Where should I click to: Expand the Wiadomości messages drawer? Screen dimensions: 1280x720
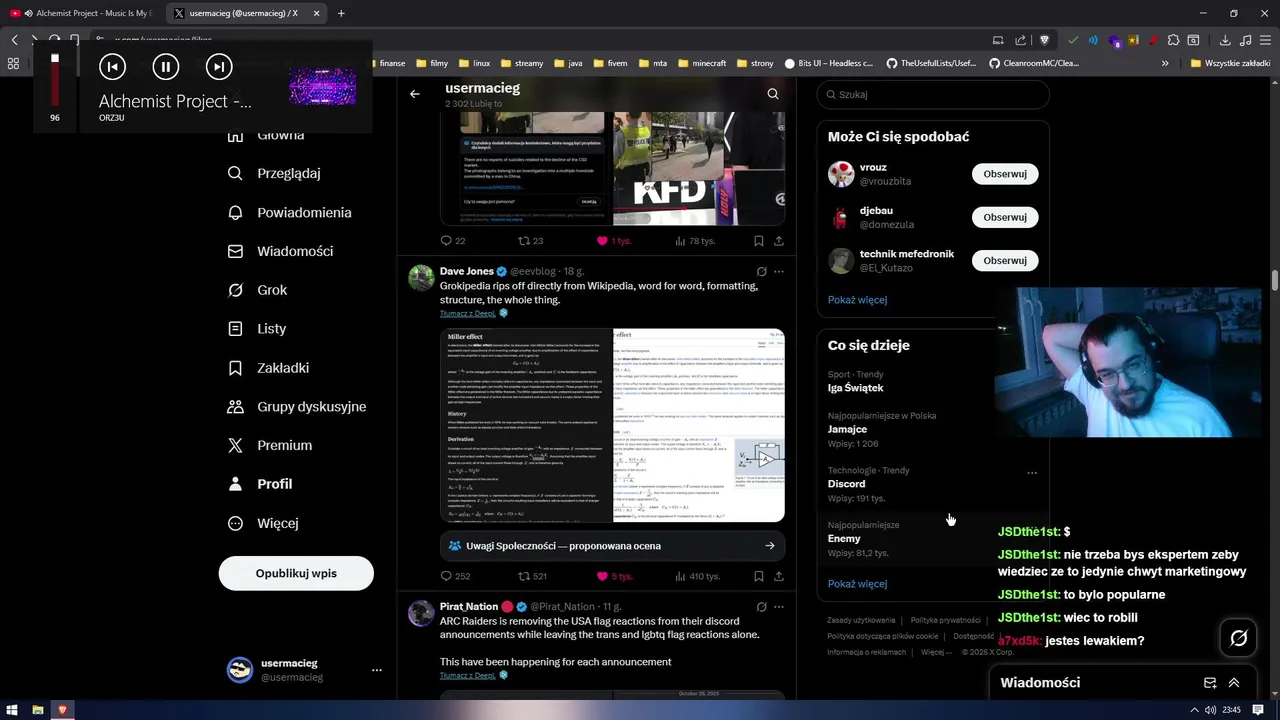click(1234, 683)
